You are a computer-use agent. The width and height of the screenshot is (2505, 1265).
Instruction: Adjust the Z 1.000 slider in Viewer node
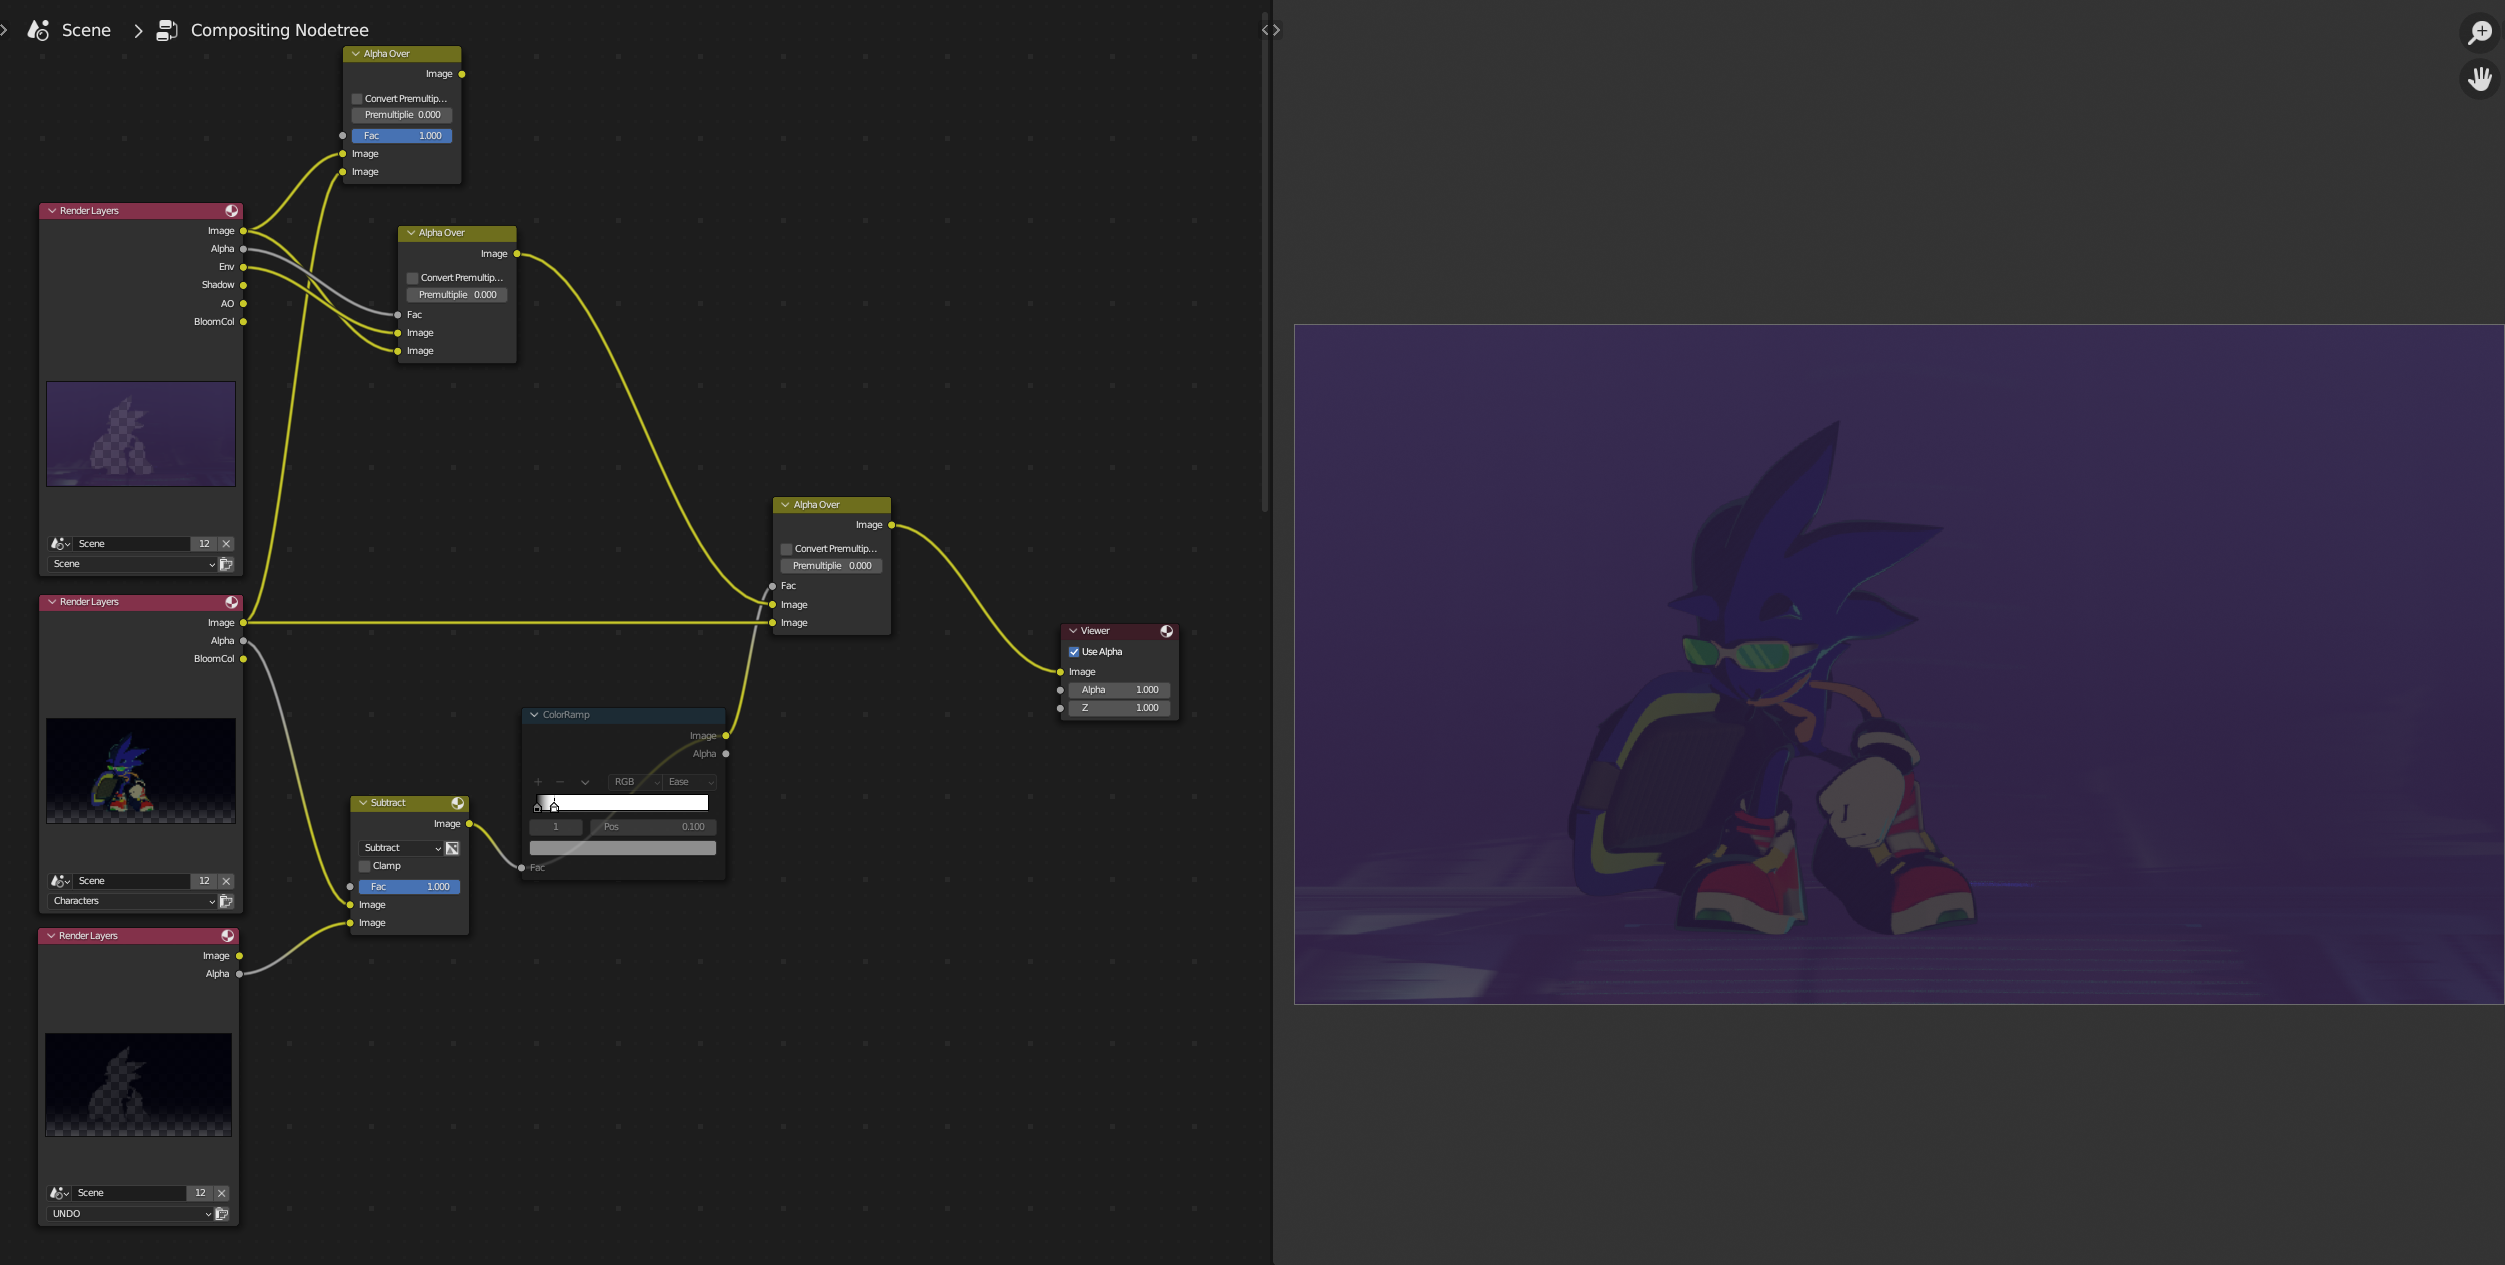[1119, 708]
